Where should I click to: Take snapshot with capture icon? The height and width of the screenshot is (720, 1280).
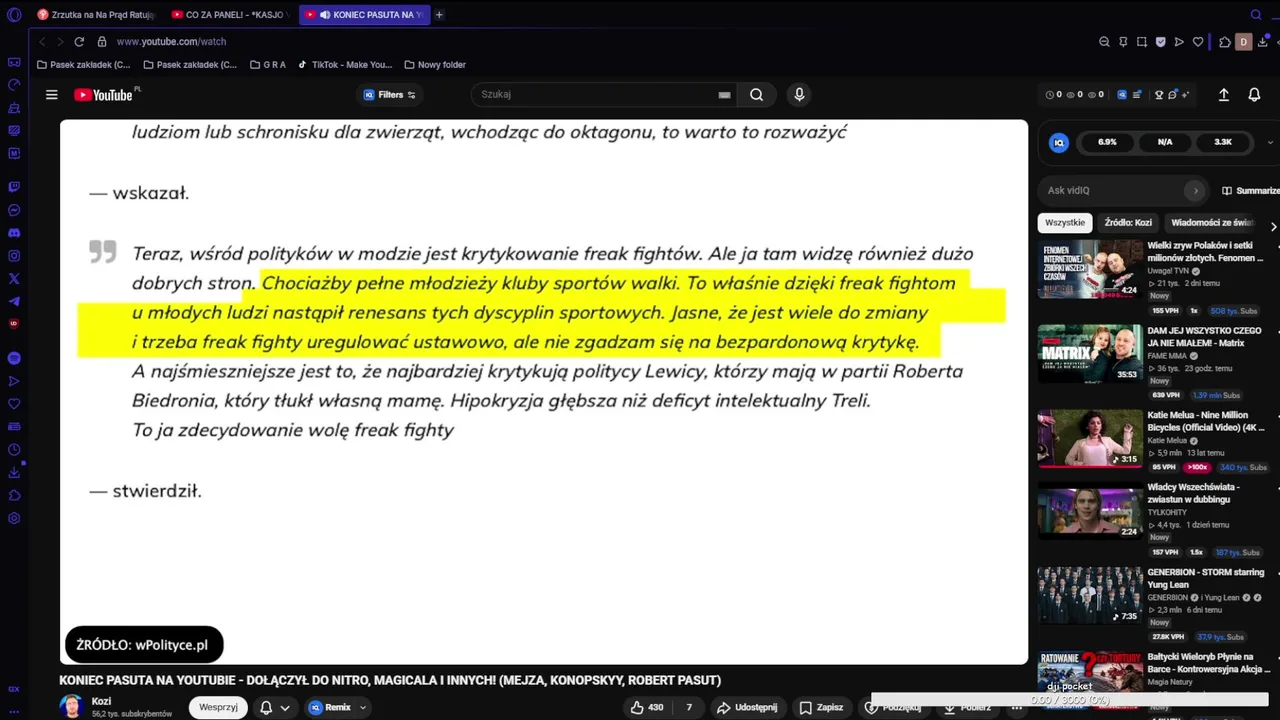pyautogui.click(x=1142, y=42)
